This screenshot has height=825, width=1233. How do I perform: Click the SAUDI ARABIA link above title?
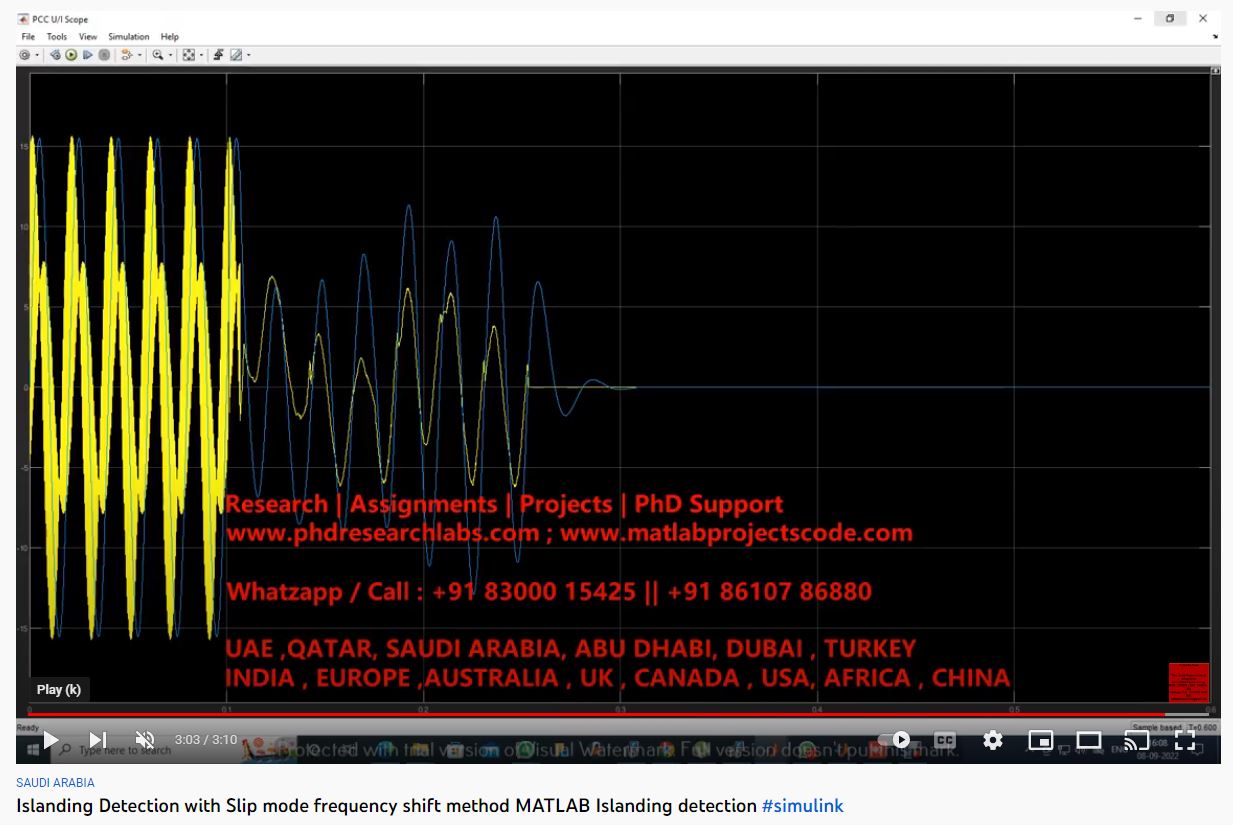pyautogui.click(x=55, y=783)
